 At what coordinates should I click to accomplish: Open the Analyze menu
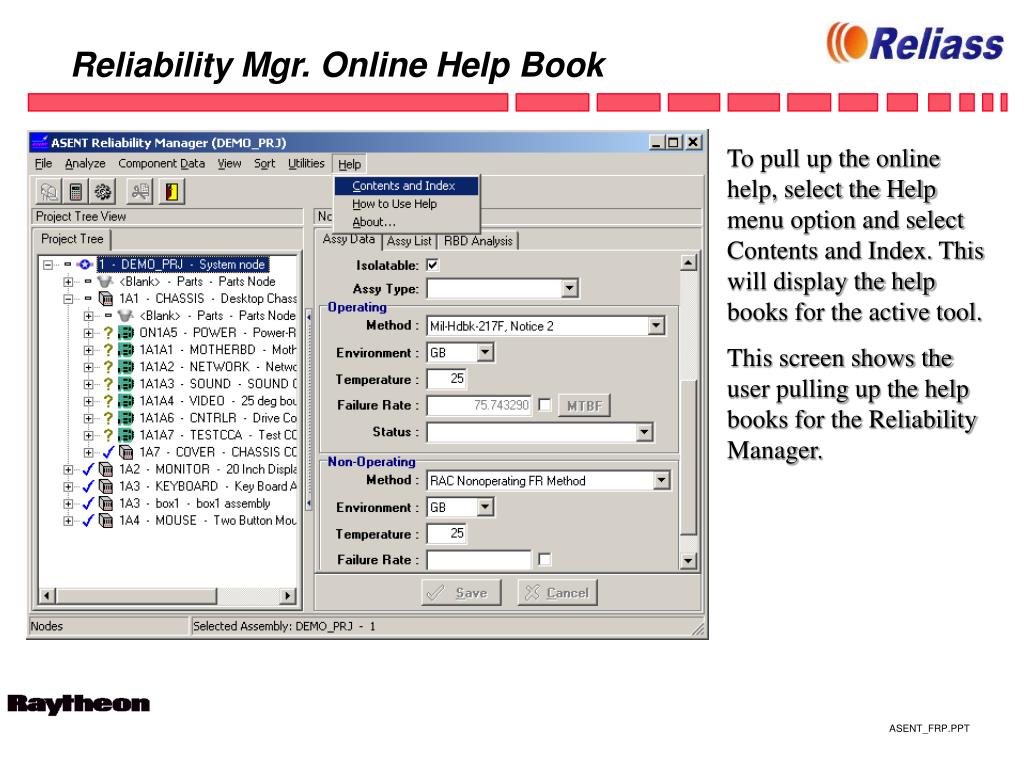85,163
